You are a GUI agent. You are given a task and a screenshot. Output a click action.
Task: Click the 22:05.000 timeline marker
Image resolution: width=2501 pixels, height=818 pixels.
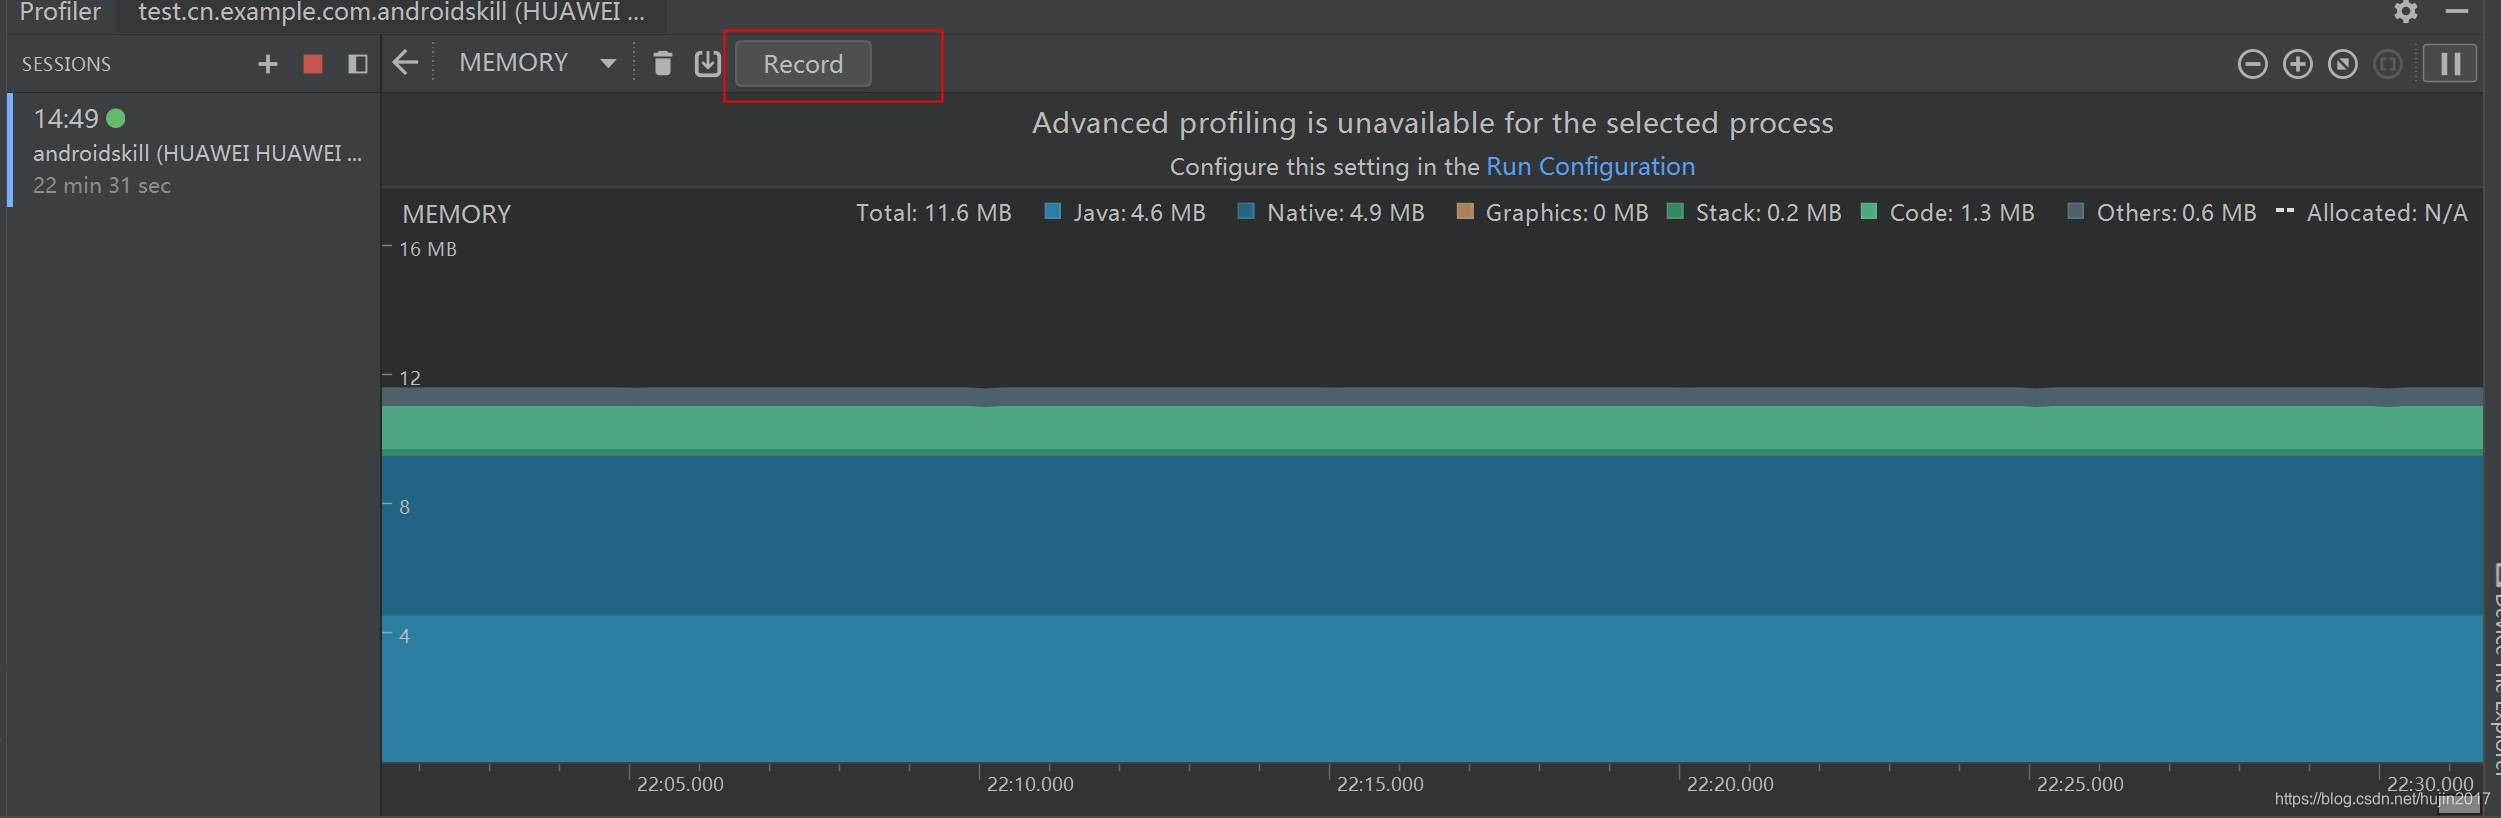point(680,784)
